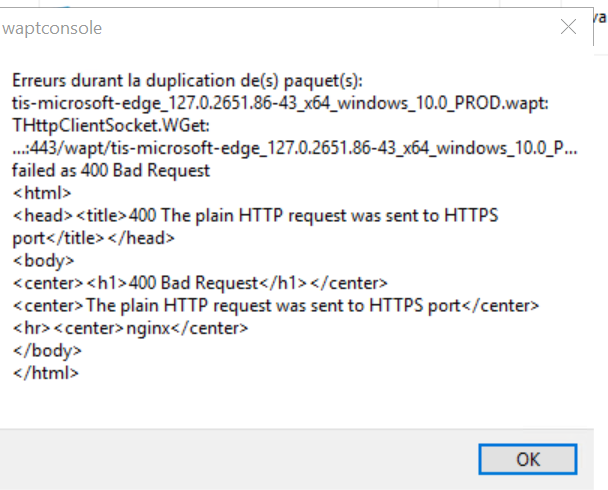The width and height of the screenshot is (608, 490).
Task: Click the <center>The plain HTTP request line
Action: 276,305
